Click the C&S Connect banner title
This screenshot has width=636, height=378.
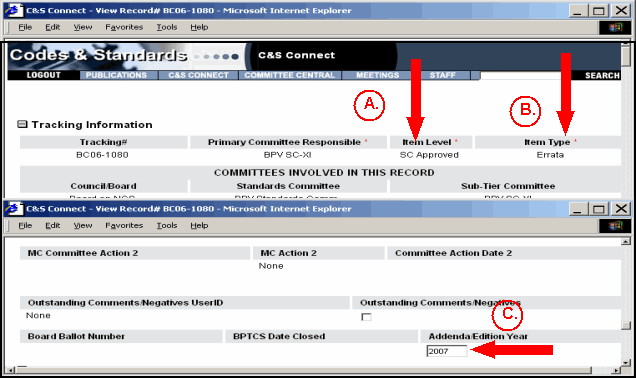pos(297,55)
